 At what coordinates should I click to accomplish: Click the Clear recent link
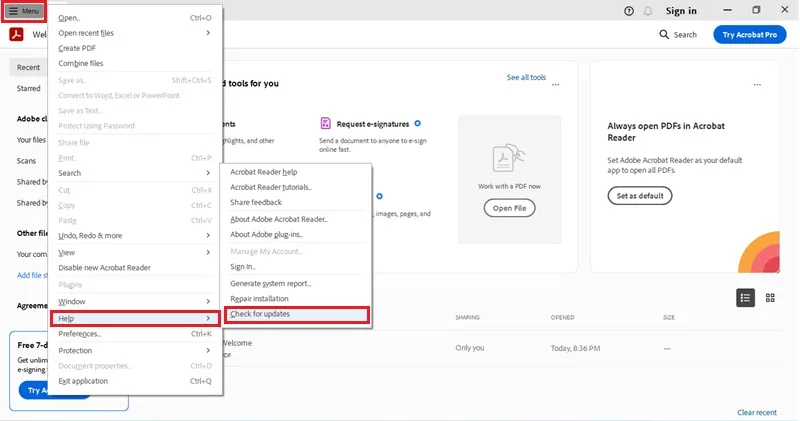tap(757, 412)
